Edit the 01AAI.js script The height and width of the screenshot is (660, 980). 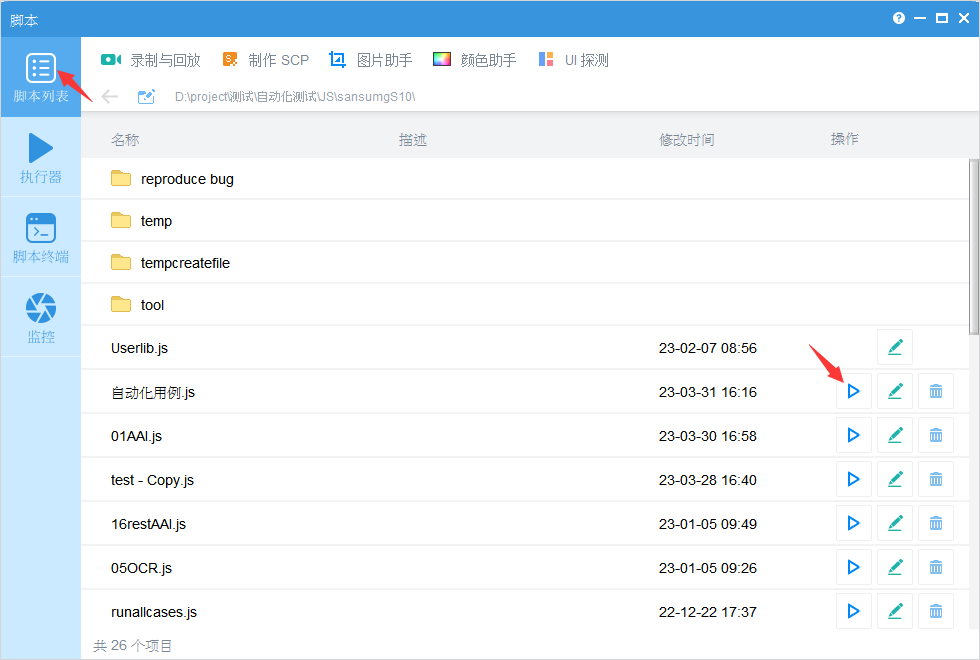895,435
